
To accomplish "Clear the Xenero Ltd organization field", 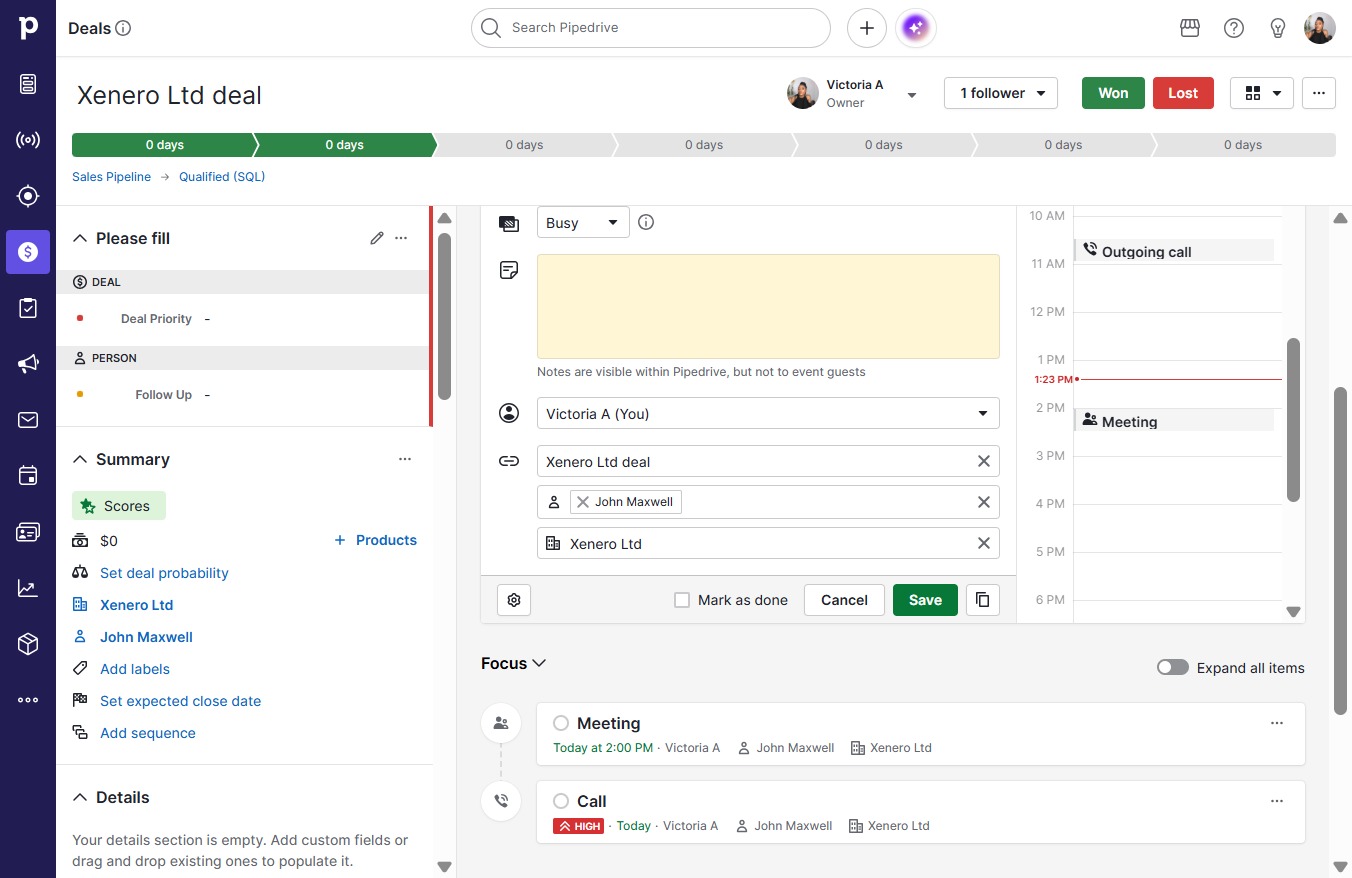I will (984, 543).
